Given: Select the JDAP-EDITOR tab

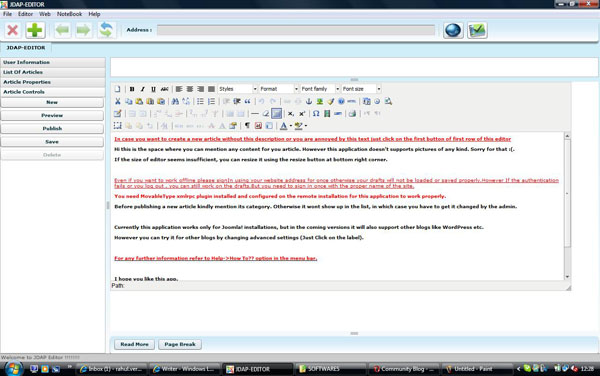Looking at the screenshot, I should [26, 48].
